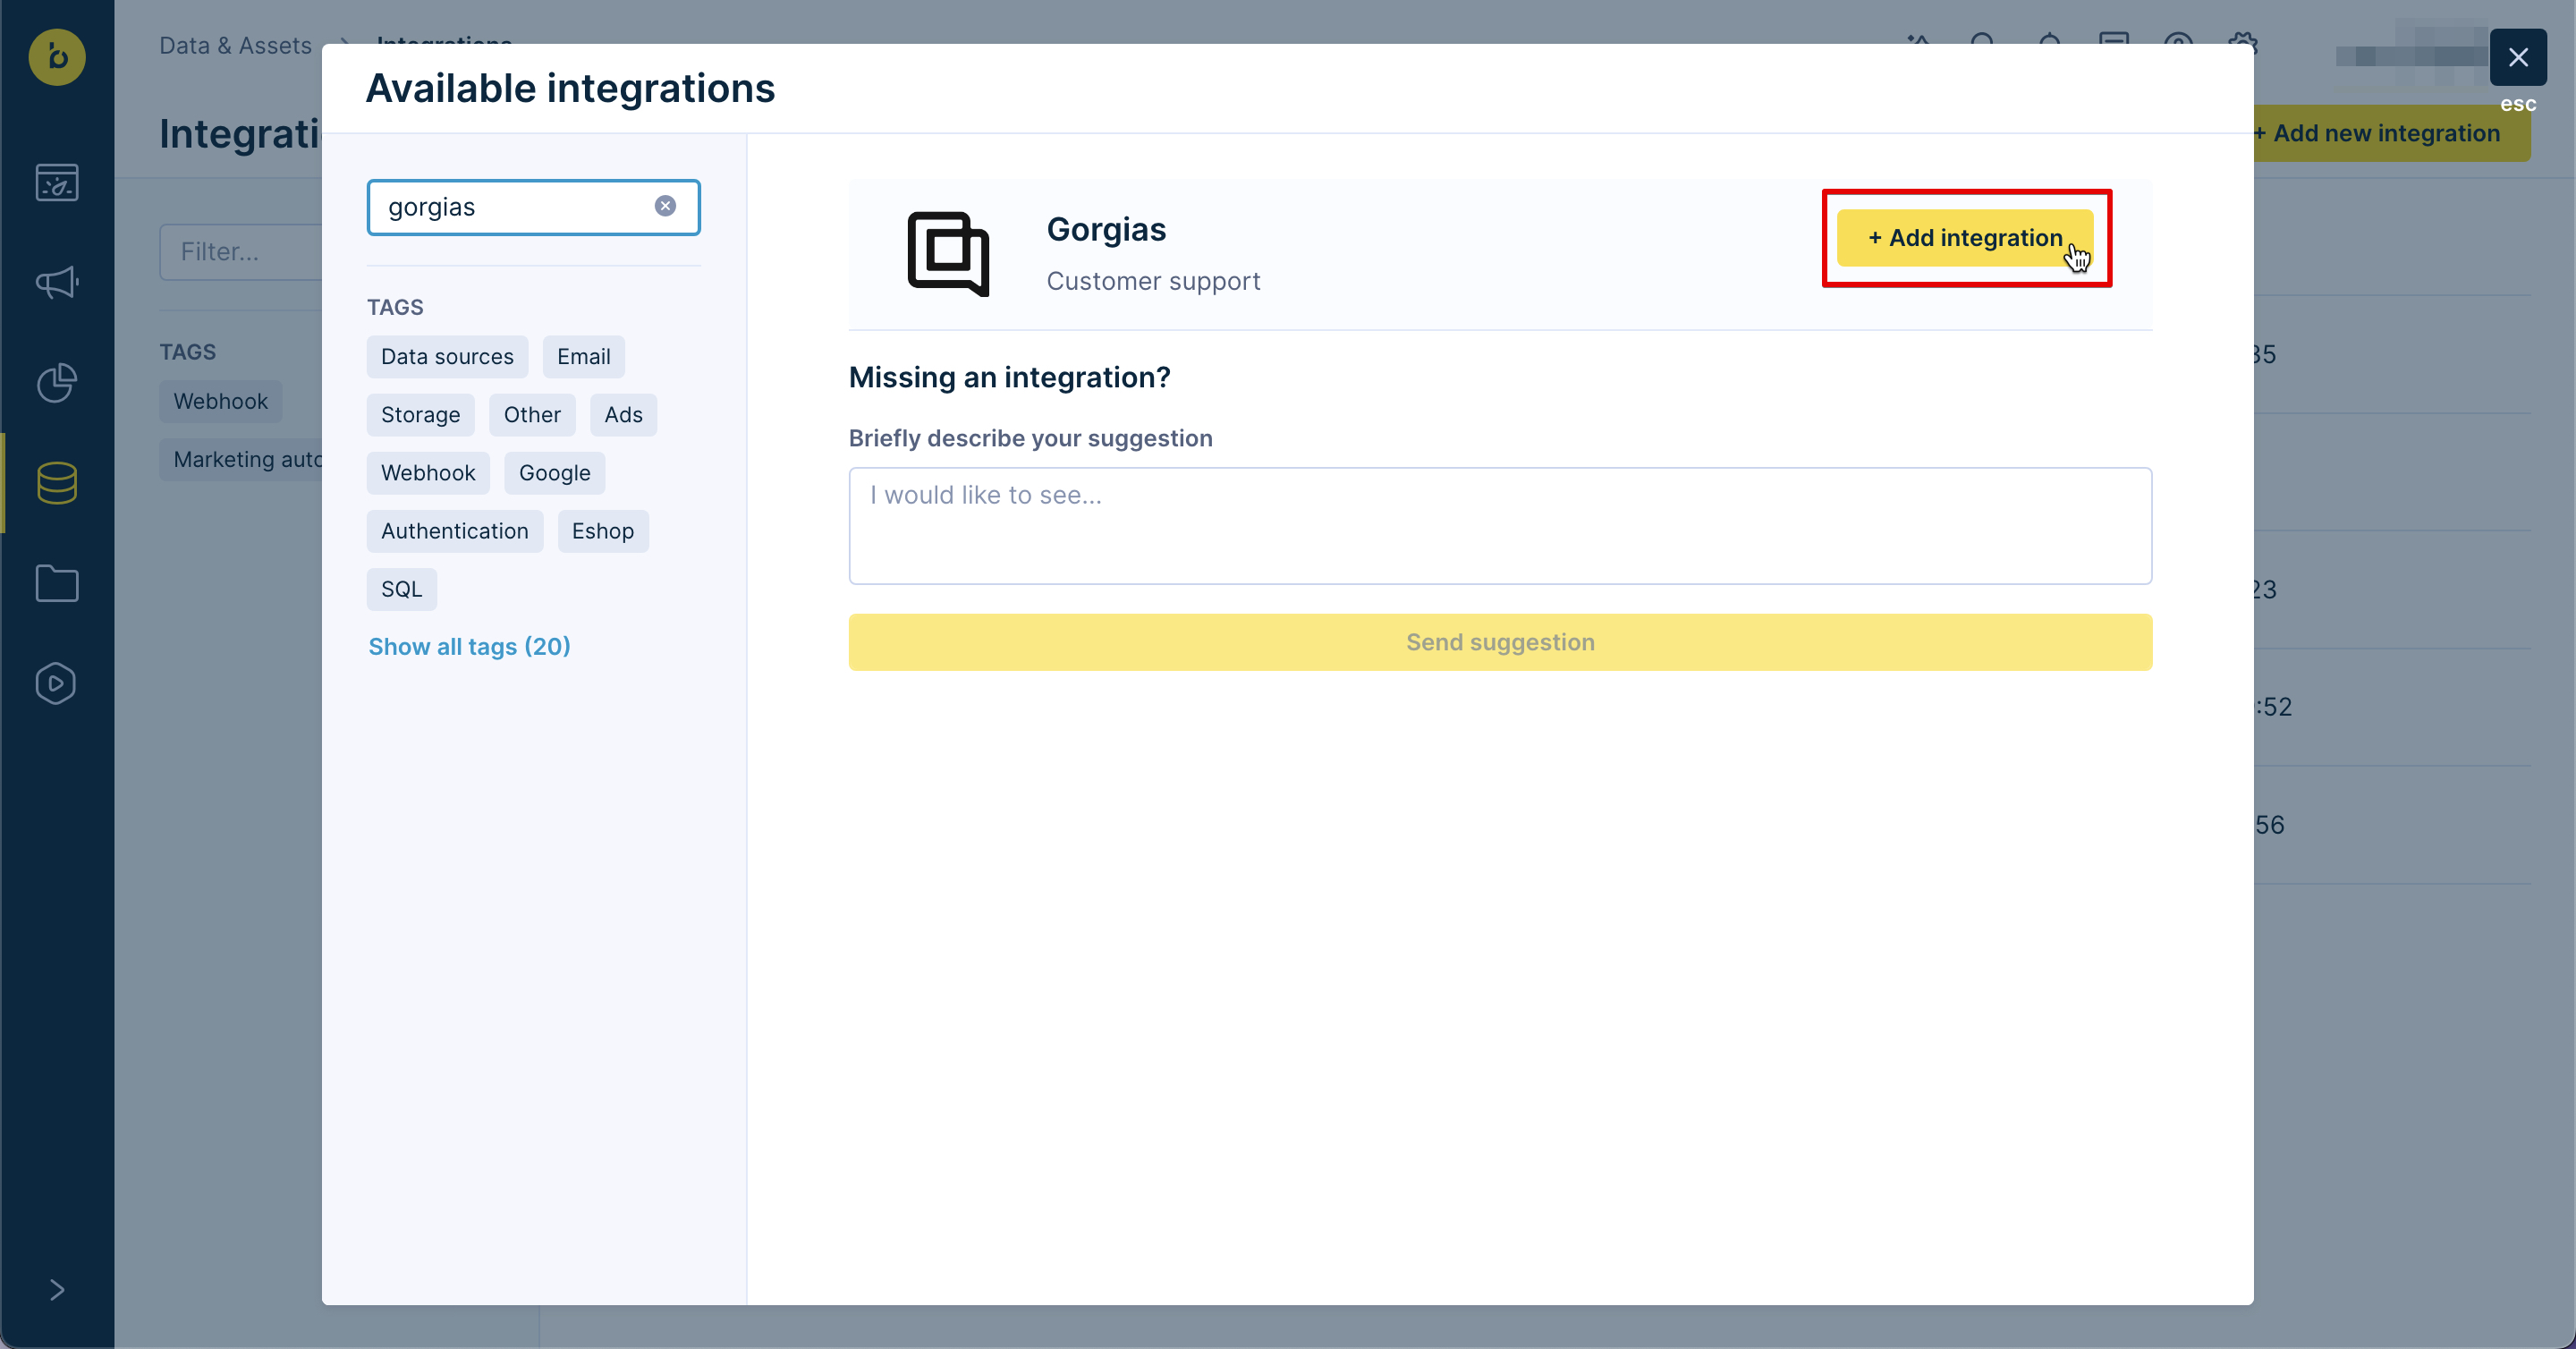Viewport: 2576px width, 1349px height.
Task: Open Data & Assets breadcrumb in background
Action: [236, 45]
